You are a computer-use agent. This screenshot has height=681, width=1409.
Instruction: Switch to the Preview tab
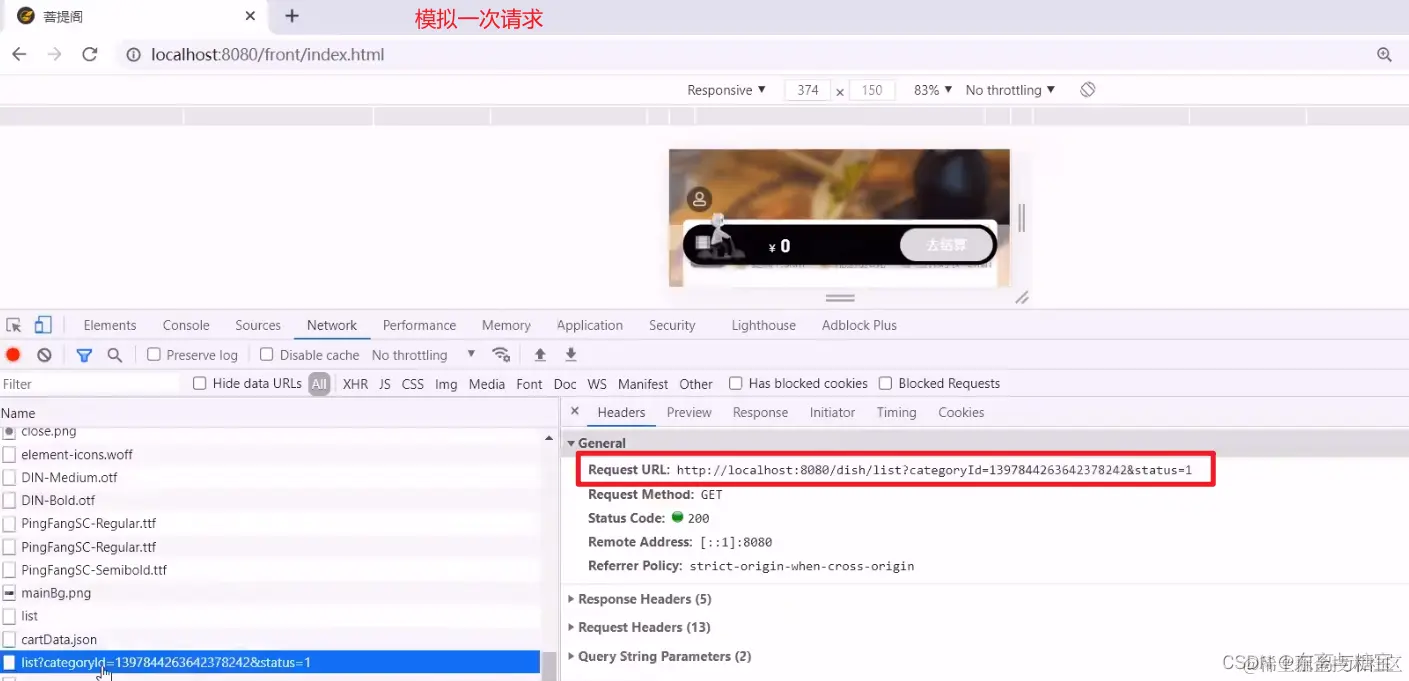point(689,412)
